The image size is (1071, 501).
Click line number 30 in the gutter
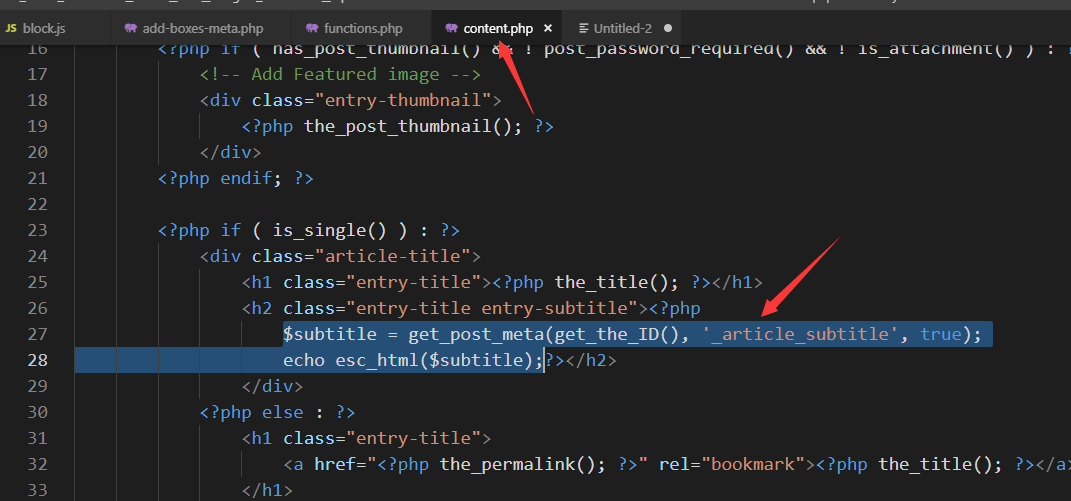click(x=37, y=412)
